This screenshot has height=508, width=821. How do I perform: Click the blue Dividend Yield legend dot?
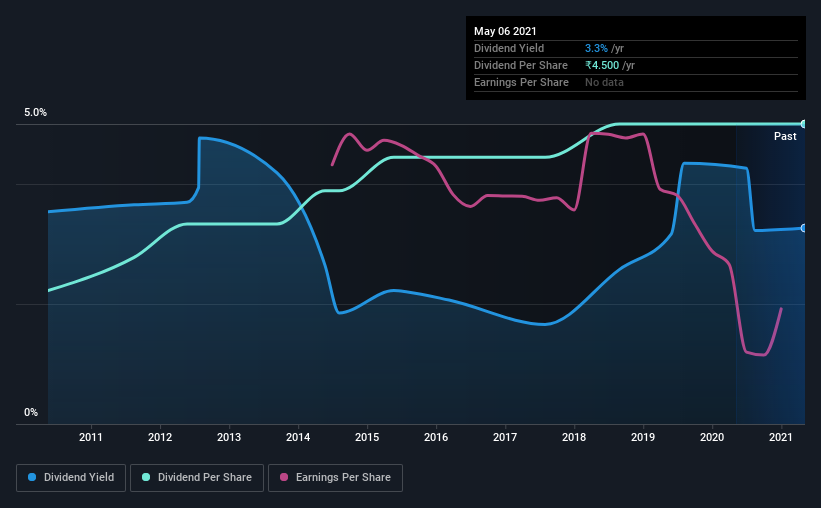[32, 477]
